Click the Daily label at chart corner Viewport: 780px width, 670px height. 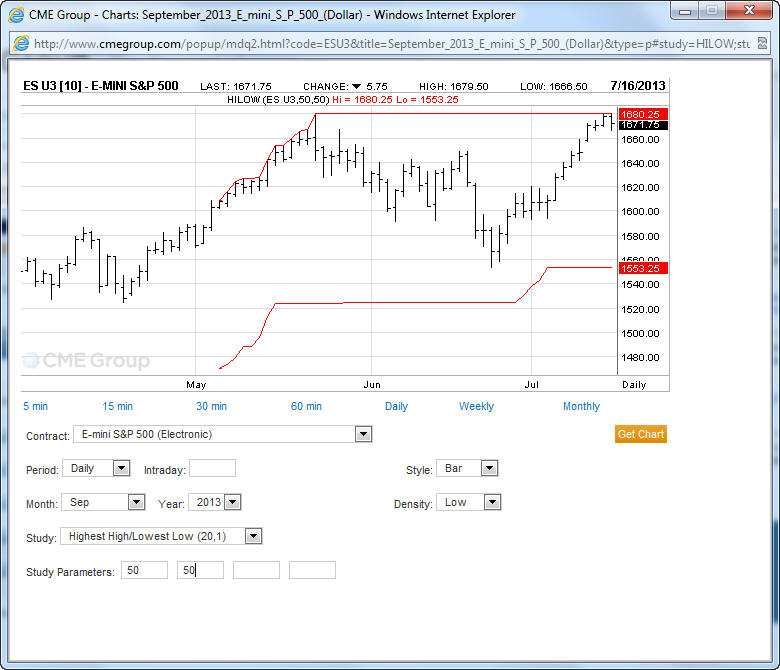click(634, 384)
